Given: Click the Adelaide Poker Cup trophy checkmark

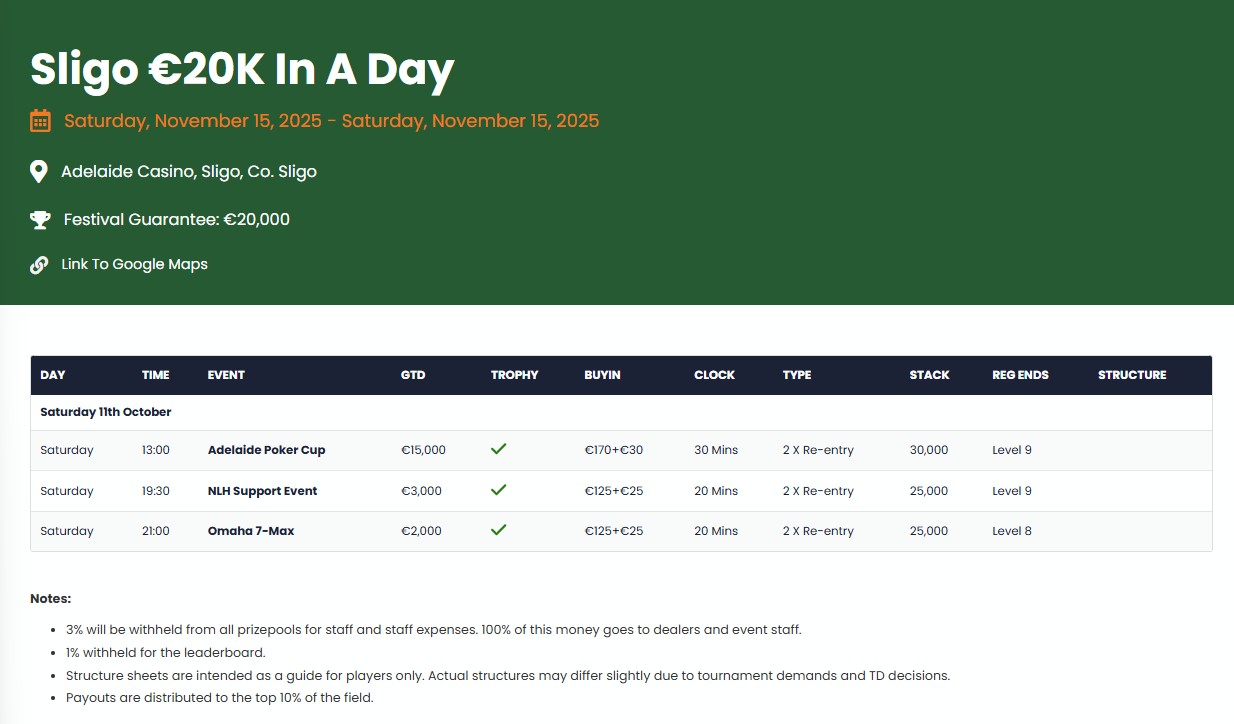Looking at the screenshot, I should point(498,450).
